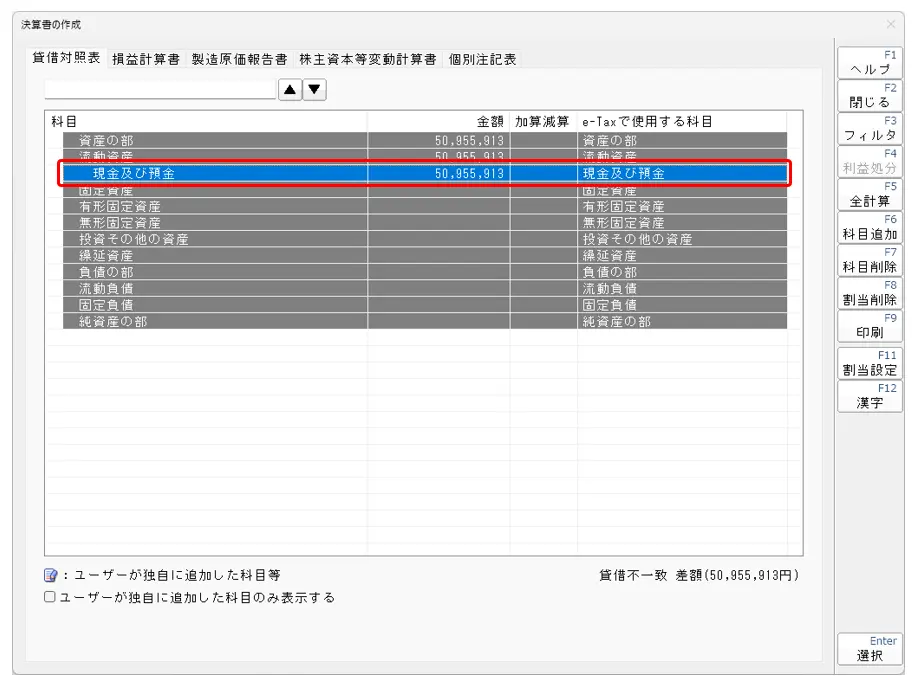Click the F1 ヘルプ button
Viewport: 915px width, 686px height.
869,62
